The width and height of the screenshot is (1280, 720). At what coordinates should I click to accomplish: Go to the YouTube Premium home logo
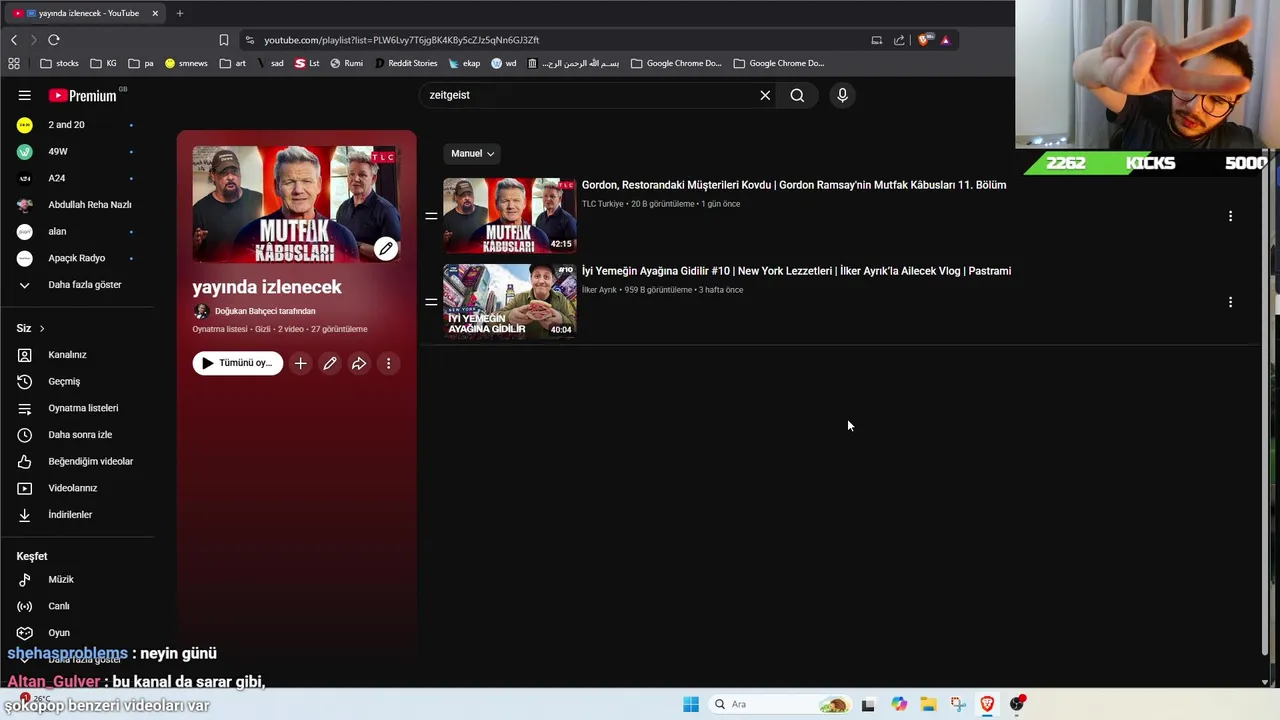[83, 95]
